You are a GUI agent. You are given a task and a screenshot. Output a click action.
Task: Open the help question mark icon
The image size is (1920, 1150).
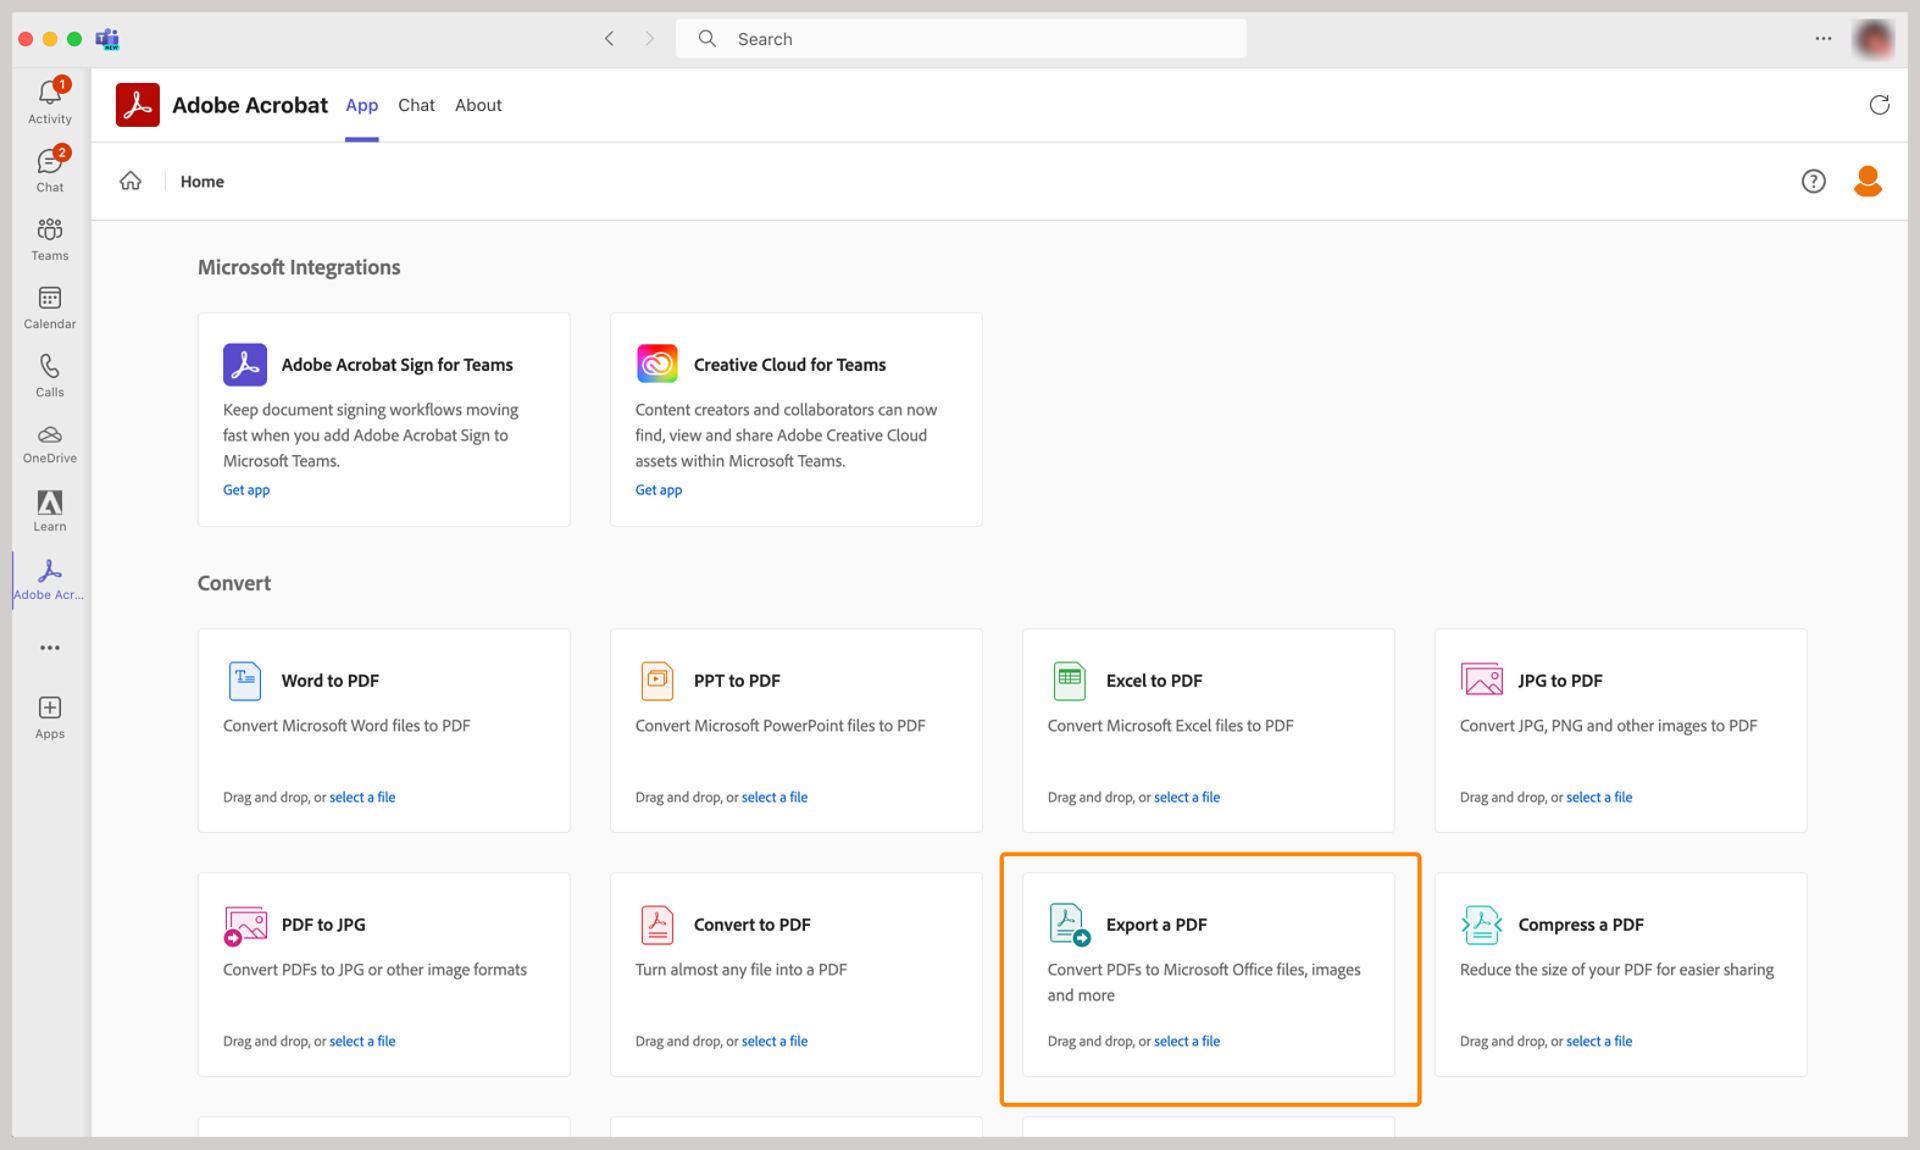[1813, 181]
